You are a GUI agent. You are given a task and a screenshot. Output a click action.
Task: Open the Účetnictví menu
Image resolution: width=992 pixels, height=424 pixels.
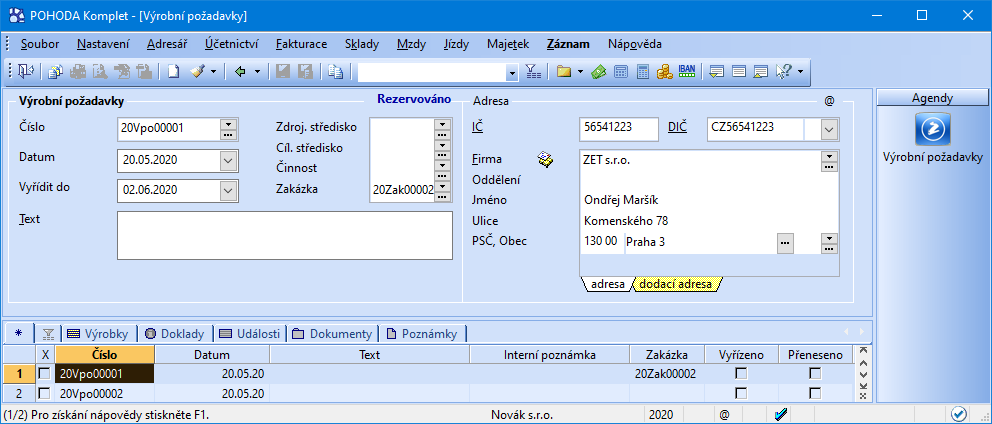tap(231, 44)
